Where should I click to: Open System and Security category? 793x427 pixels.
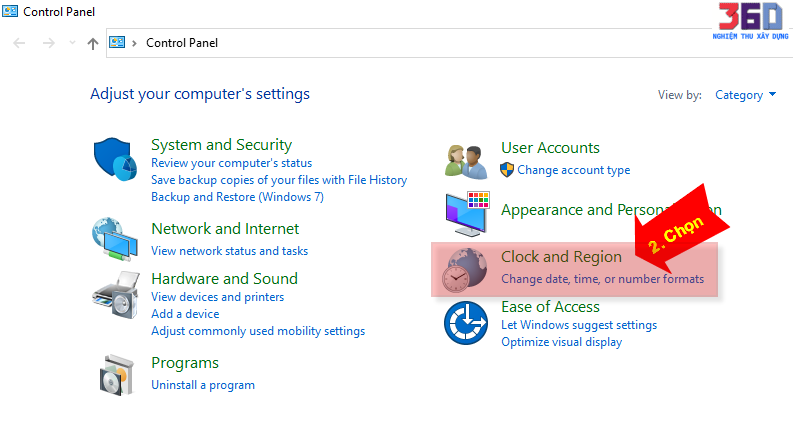point(222,145)
